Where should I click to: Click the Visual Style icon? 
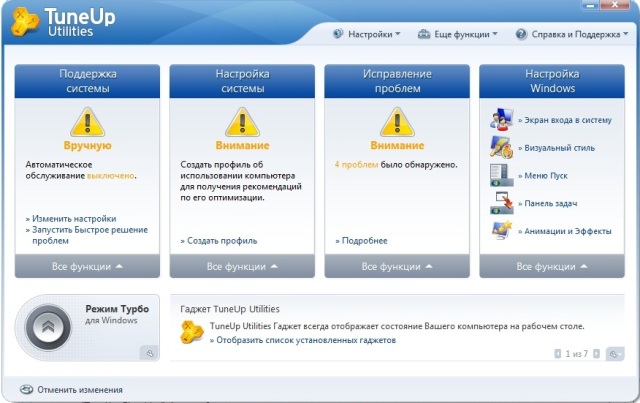click(501, 148)
